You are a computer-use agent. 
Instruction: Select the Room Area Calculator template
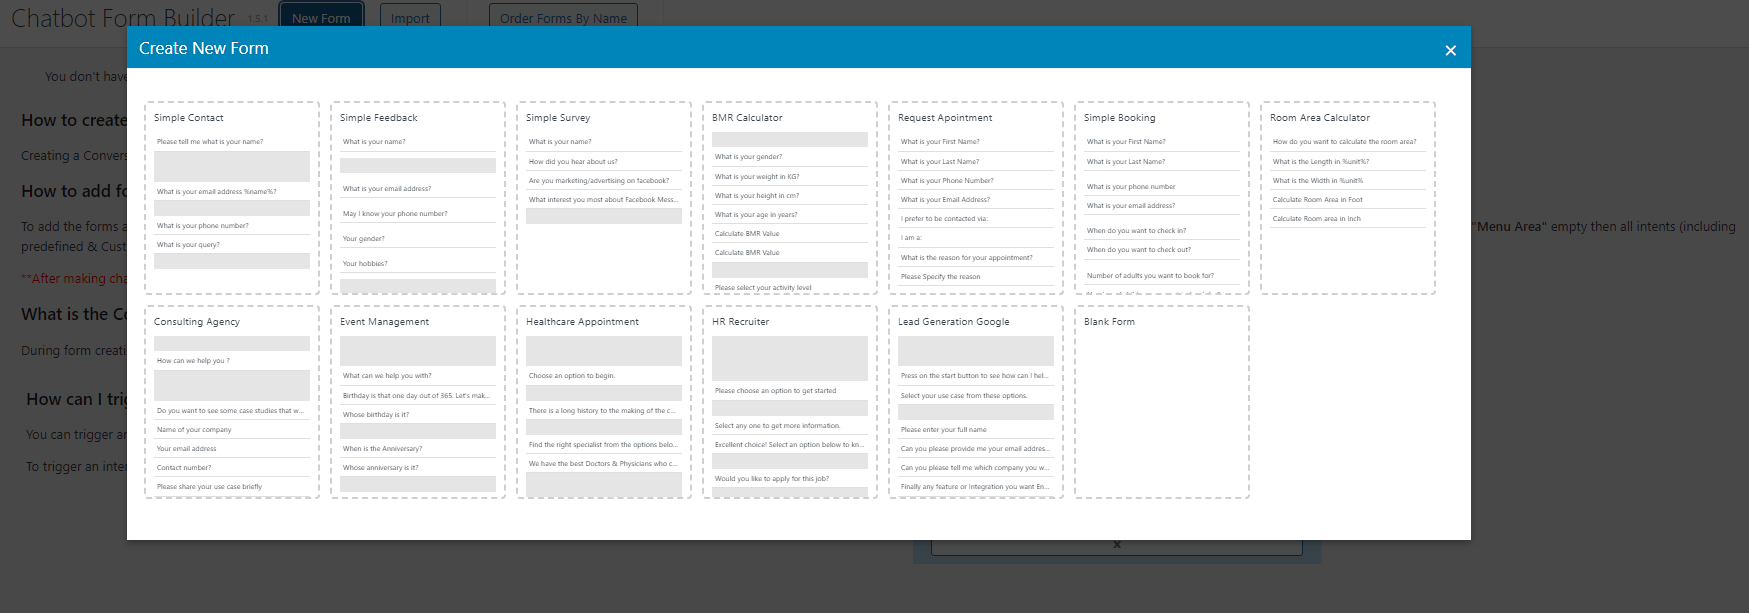pos(1348,198)
